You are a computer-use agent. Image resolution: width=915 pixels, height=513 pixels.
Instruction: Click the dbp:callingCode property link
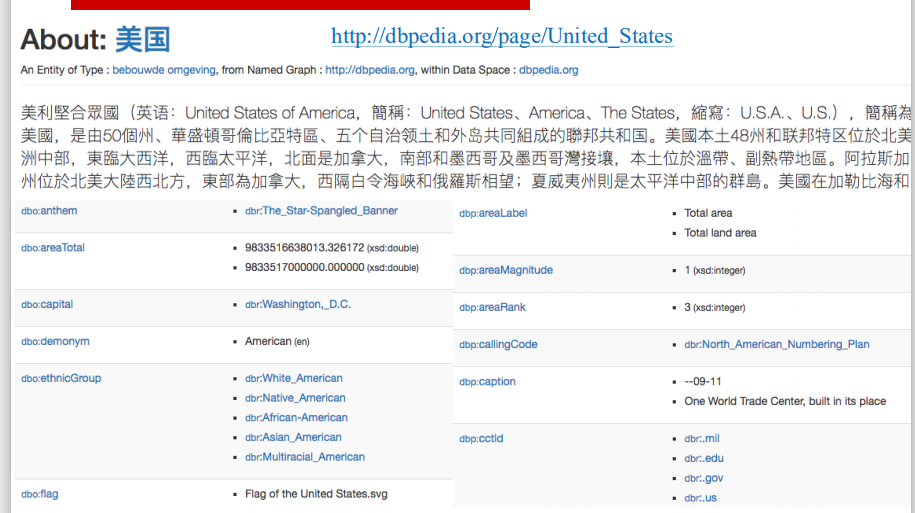(498, 344)
